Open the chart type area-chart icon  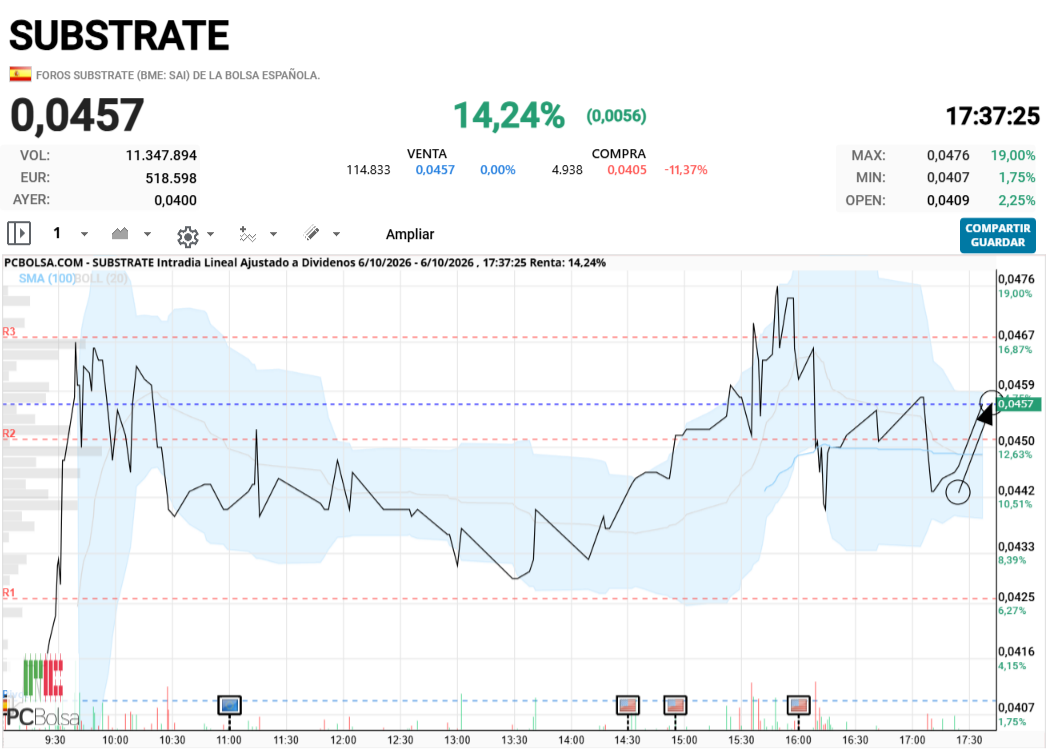tap(120, 234)
